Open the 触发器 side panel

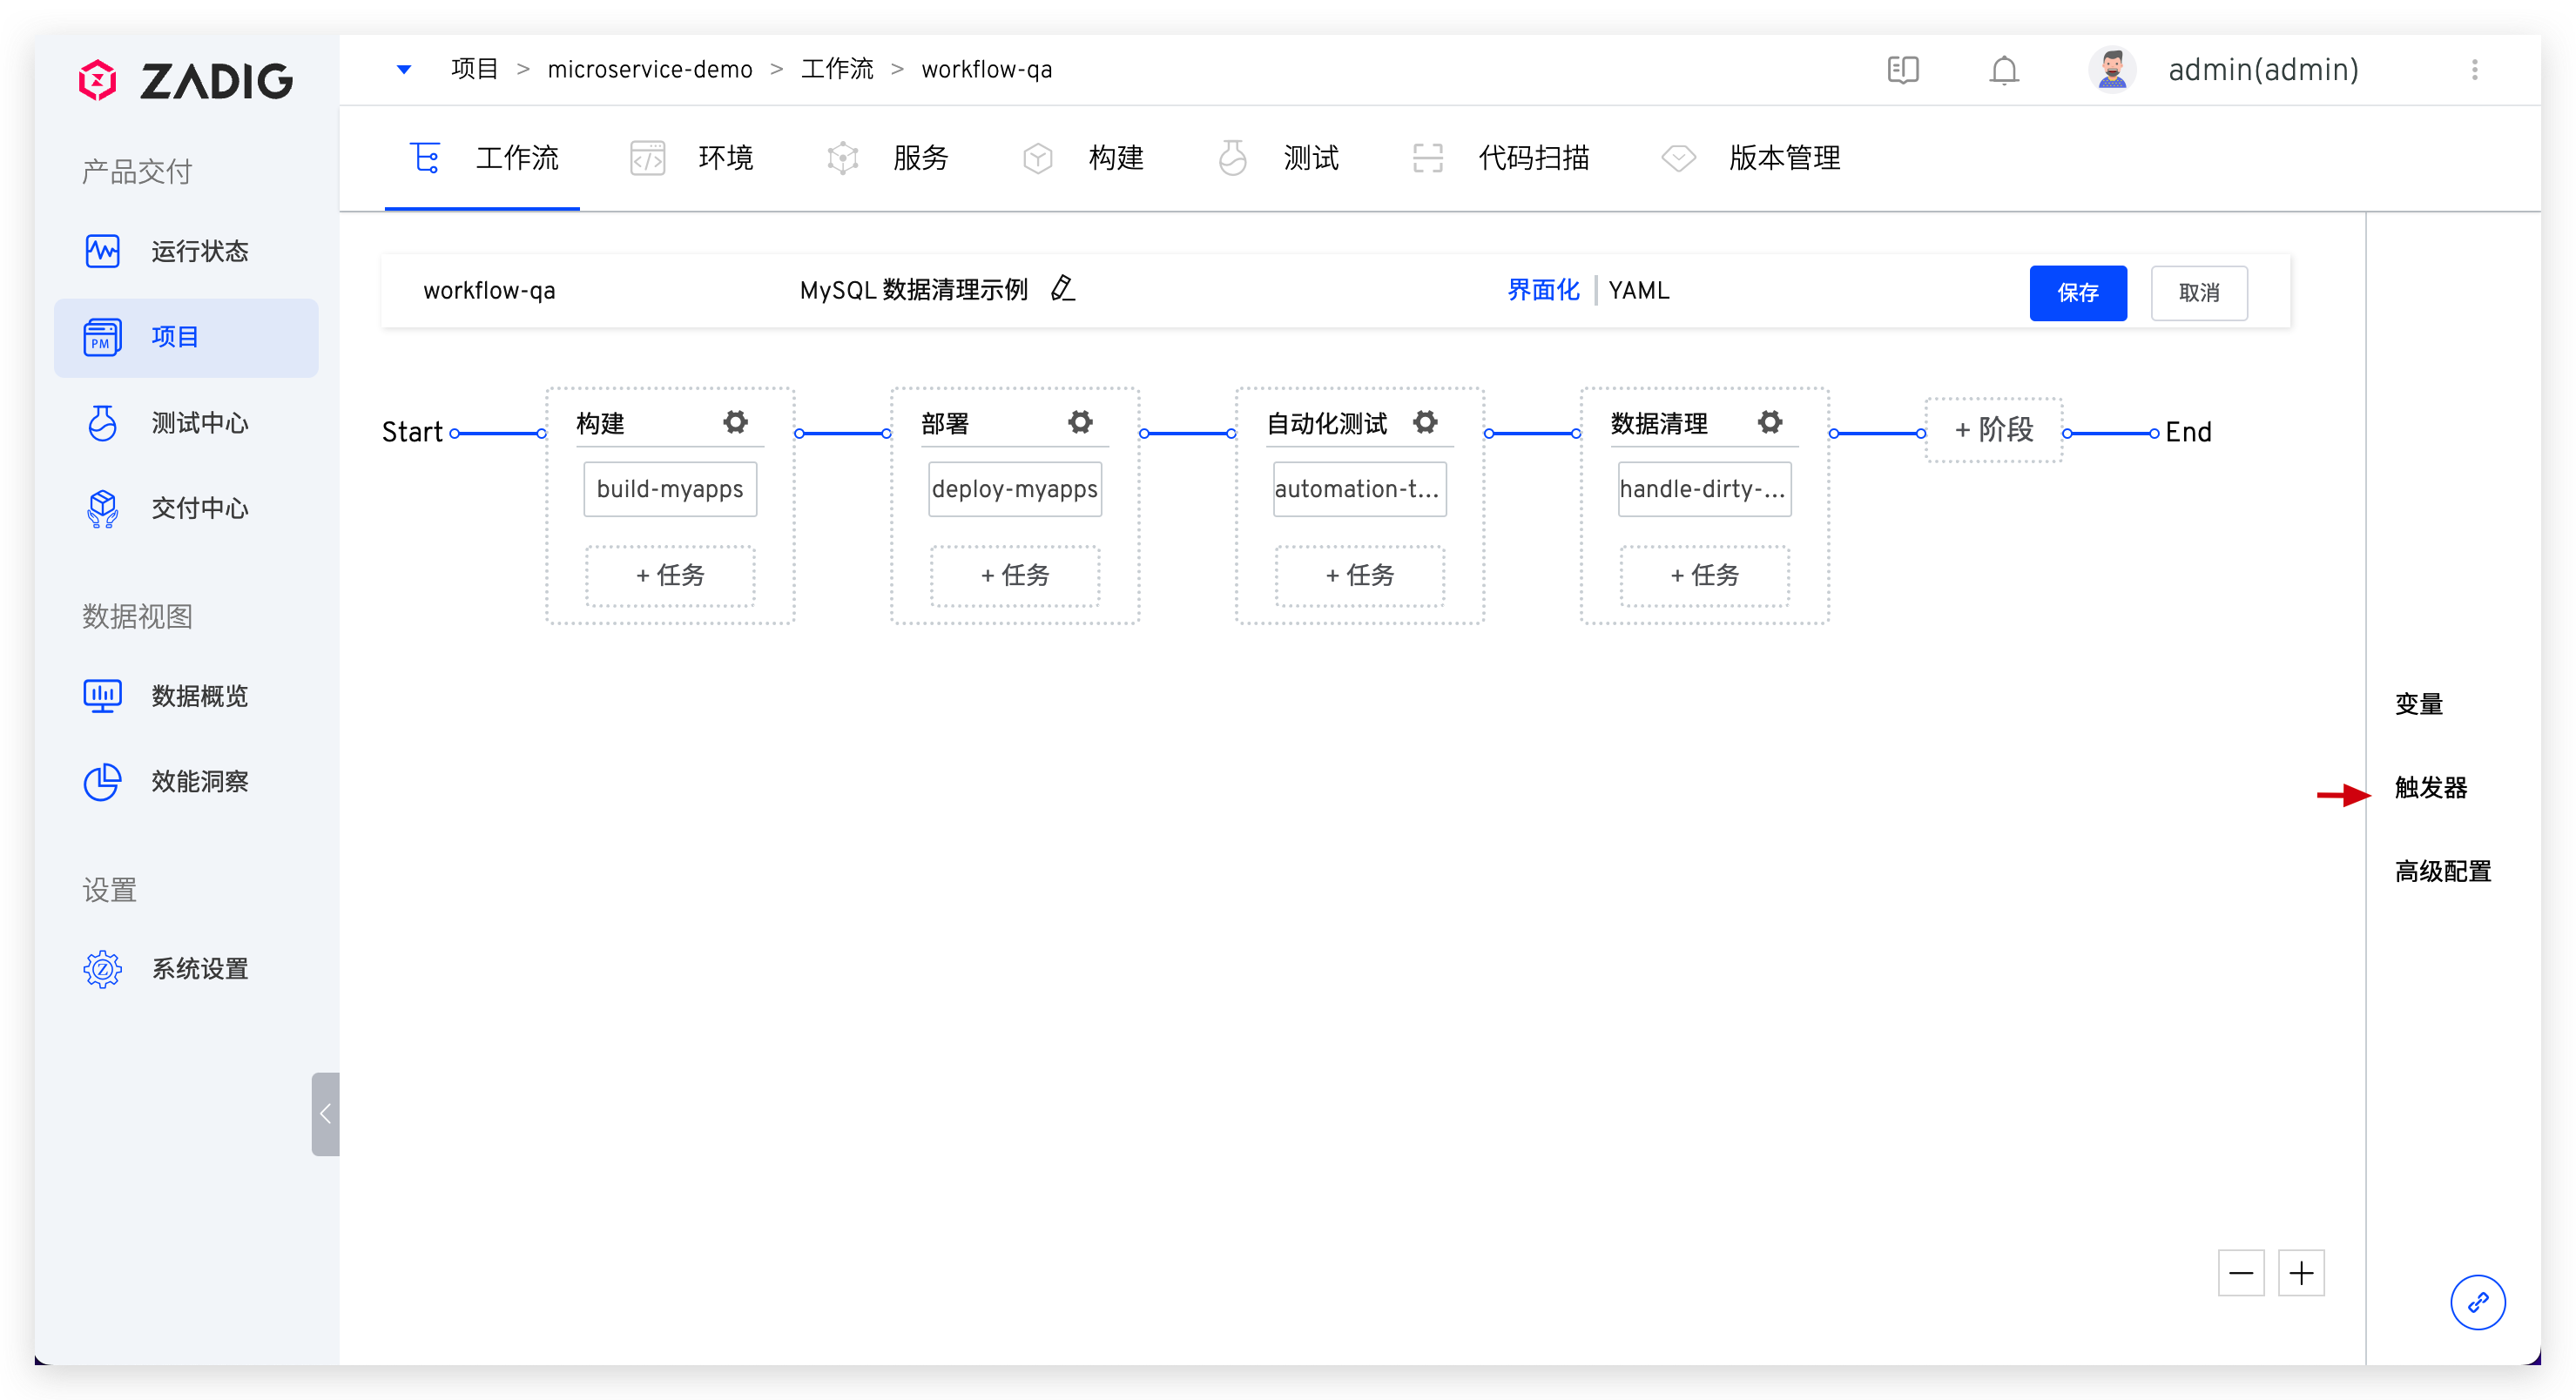pos(2430,788)
